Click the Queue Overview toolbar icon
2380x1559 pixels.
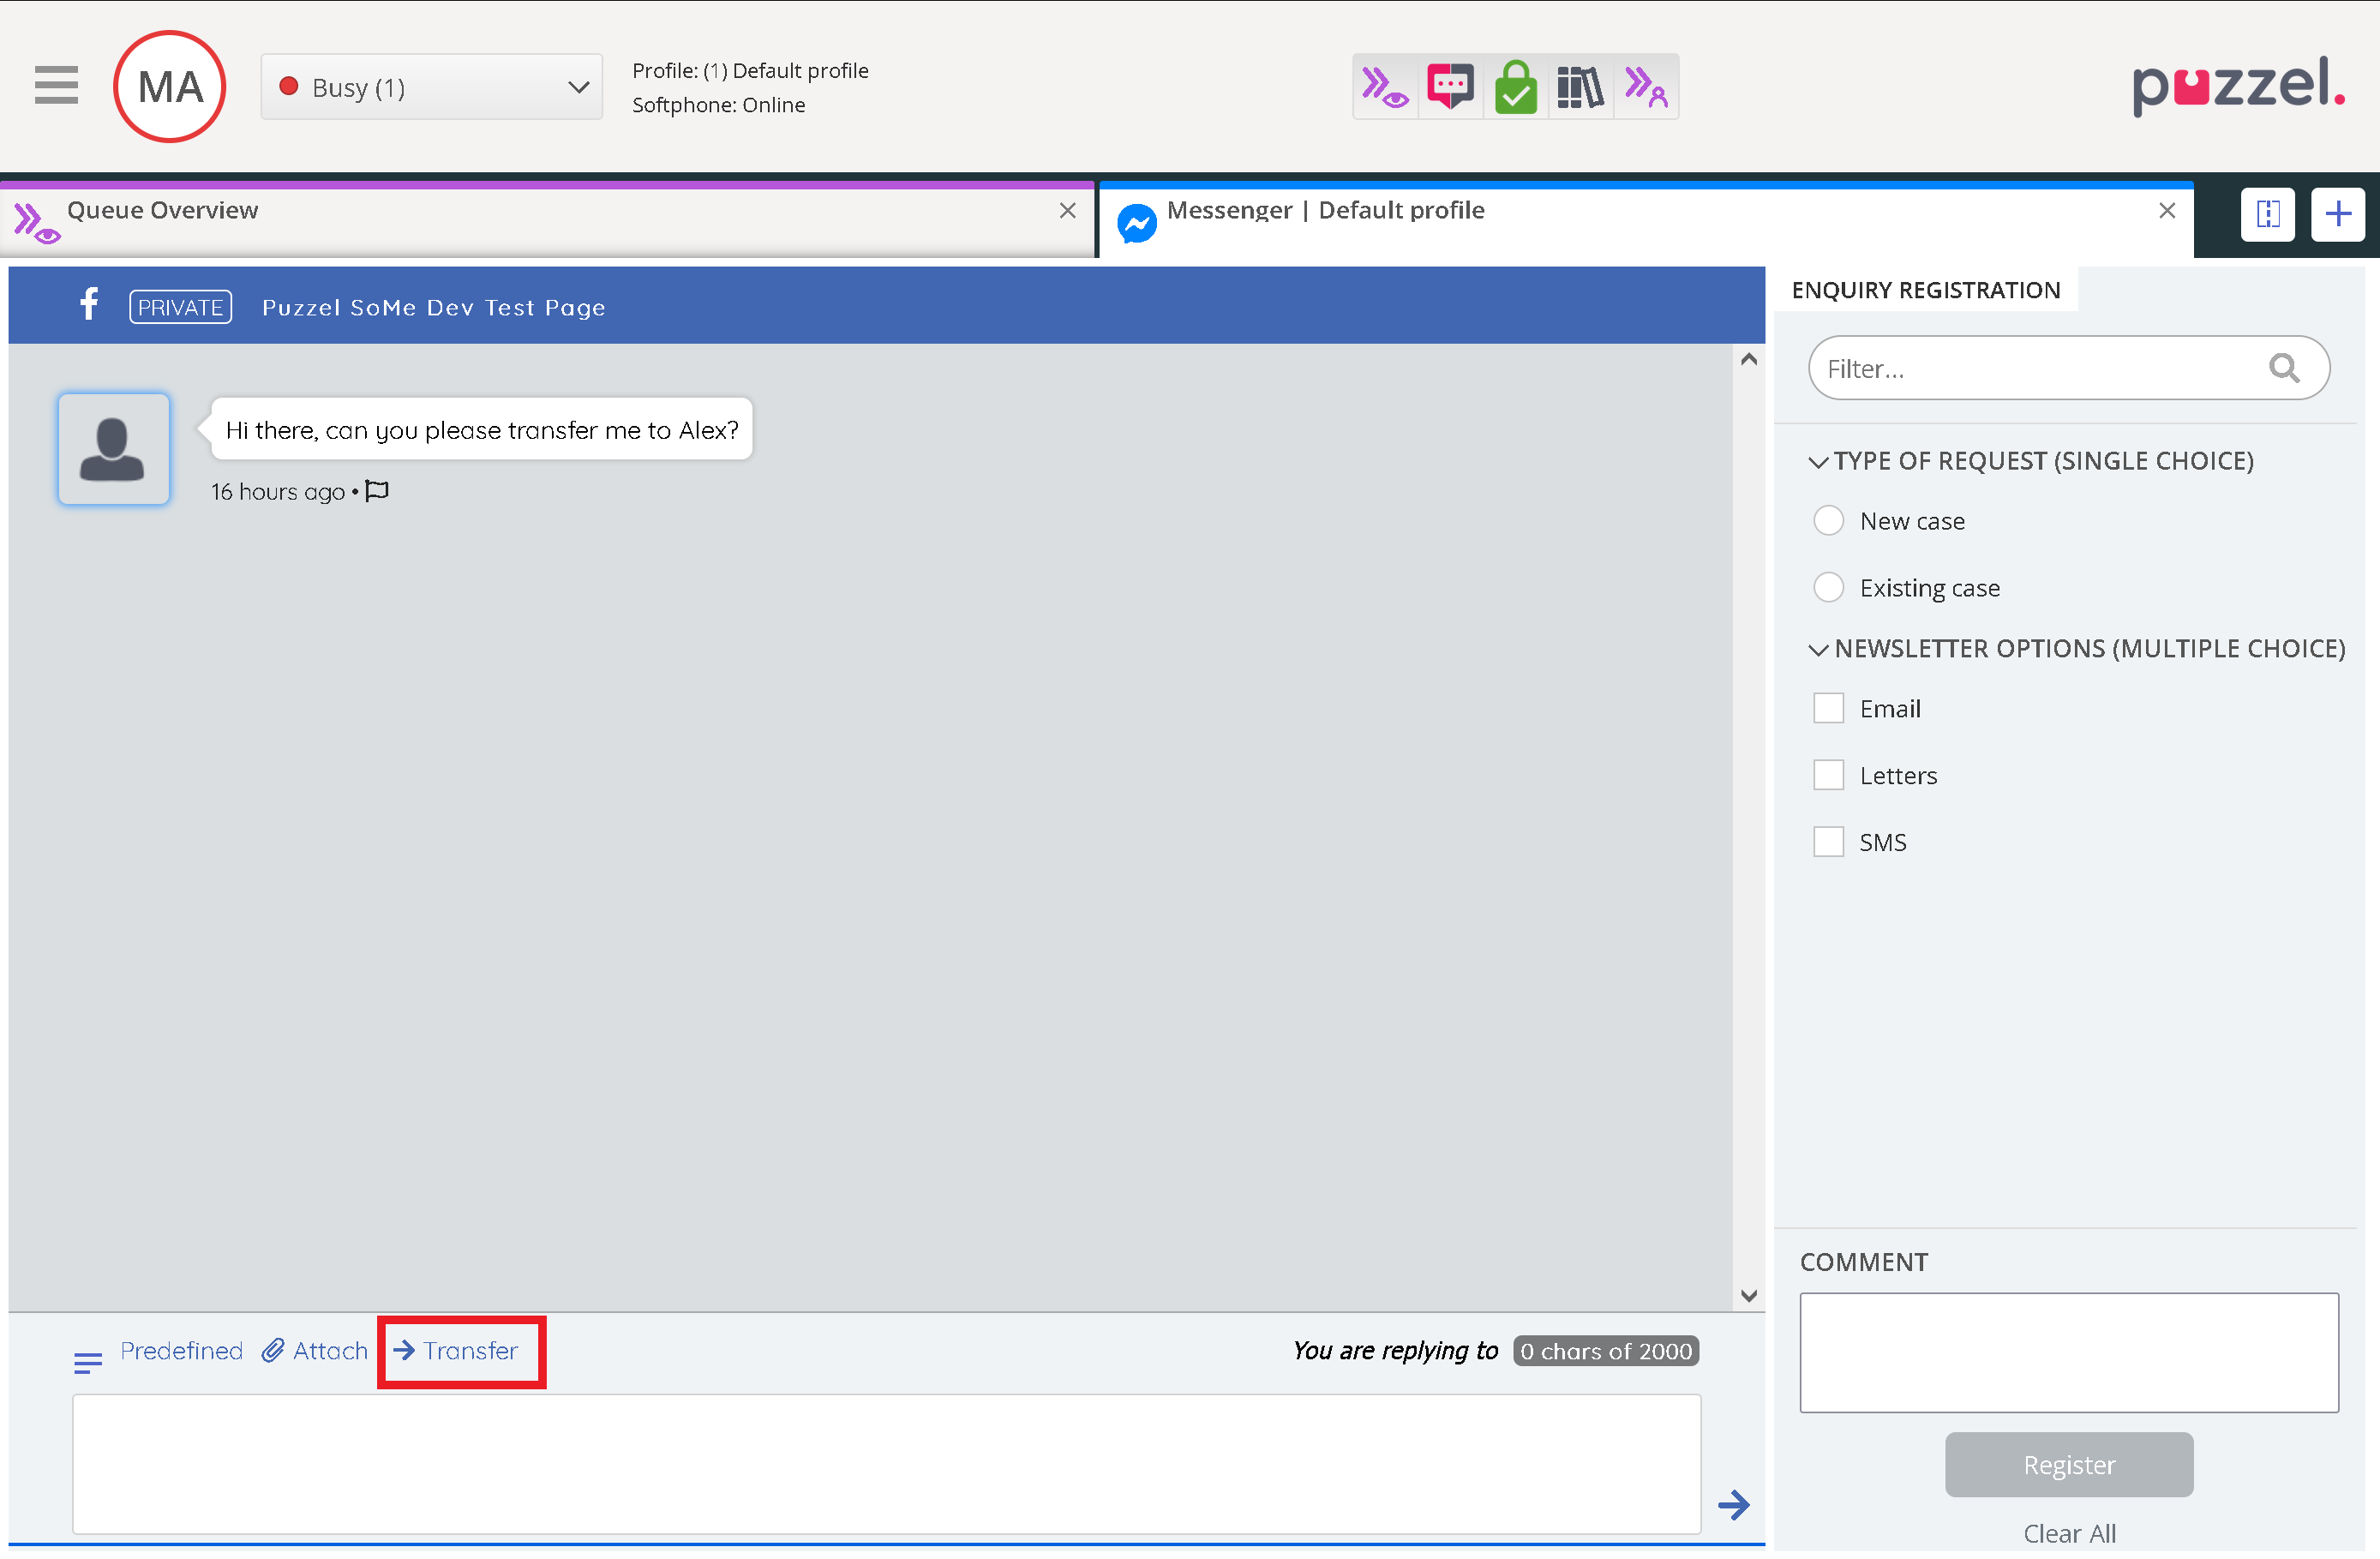1385,88
